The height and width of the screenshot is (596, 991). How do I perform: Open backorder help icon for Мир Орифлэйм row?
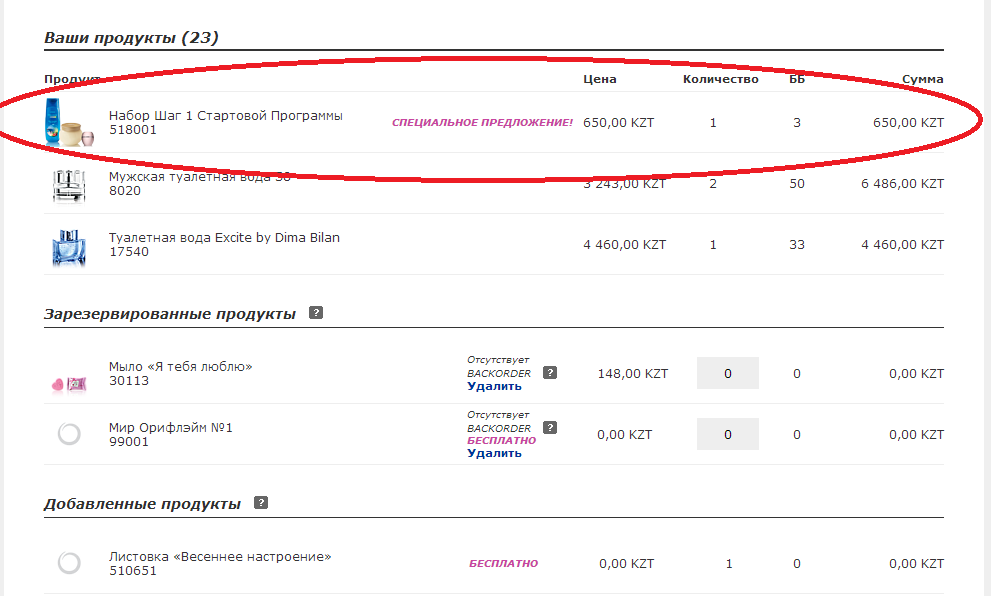(x=550, y=428)
